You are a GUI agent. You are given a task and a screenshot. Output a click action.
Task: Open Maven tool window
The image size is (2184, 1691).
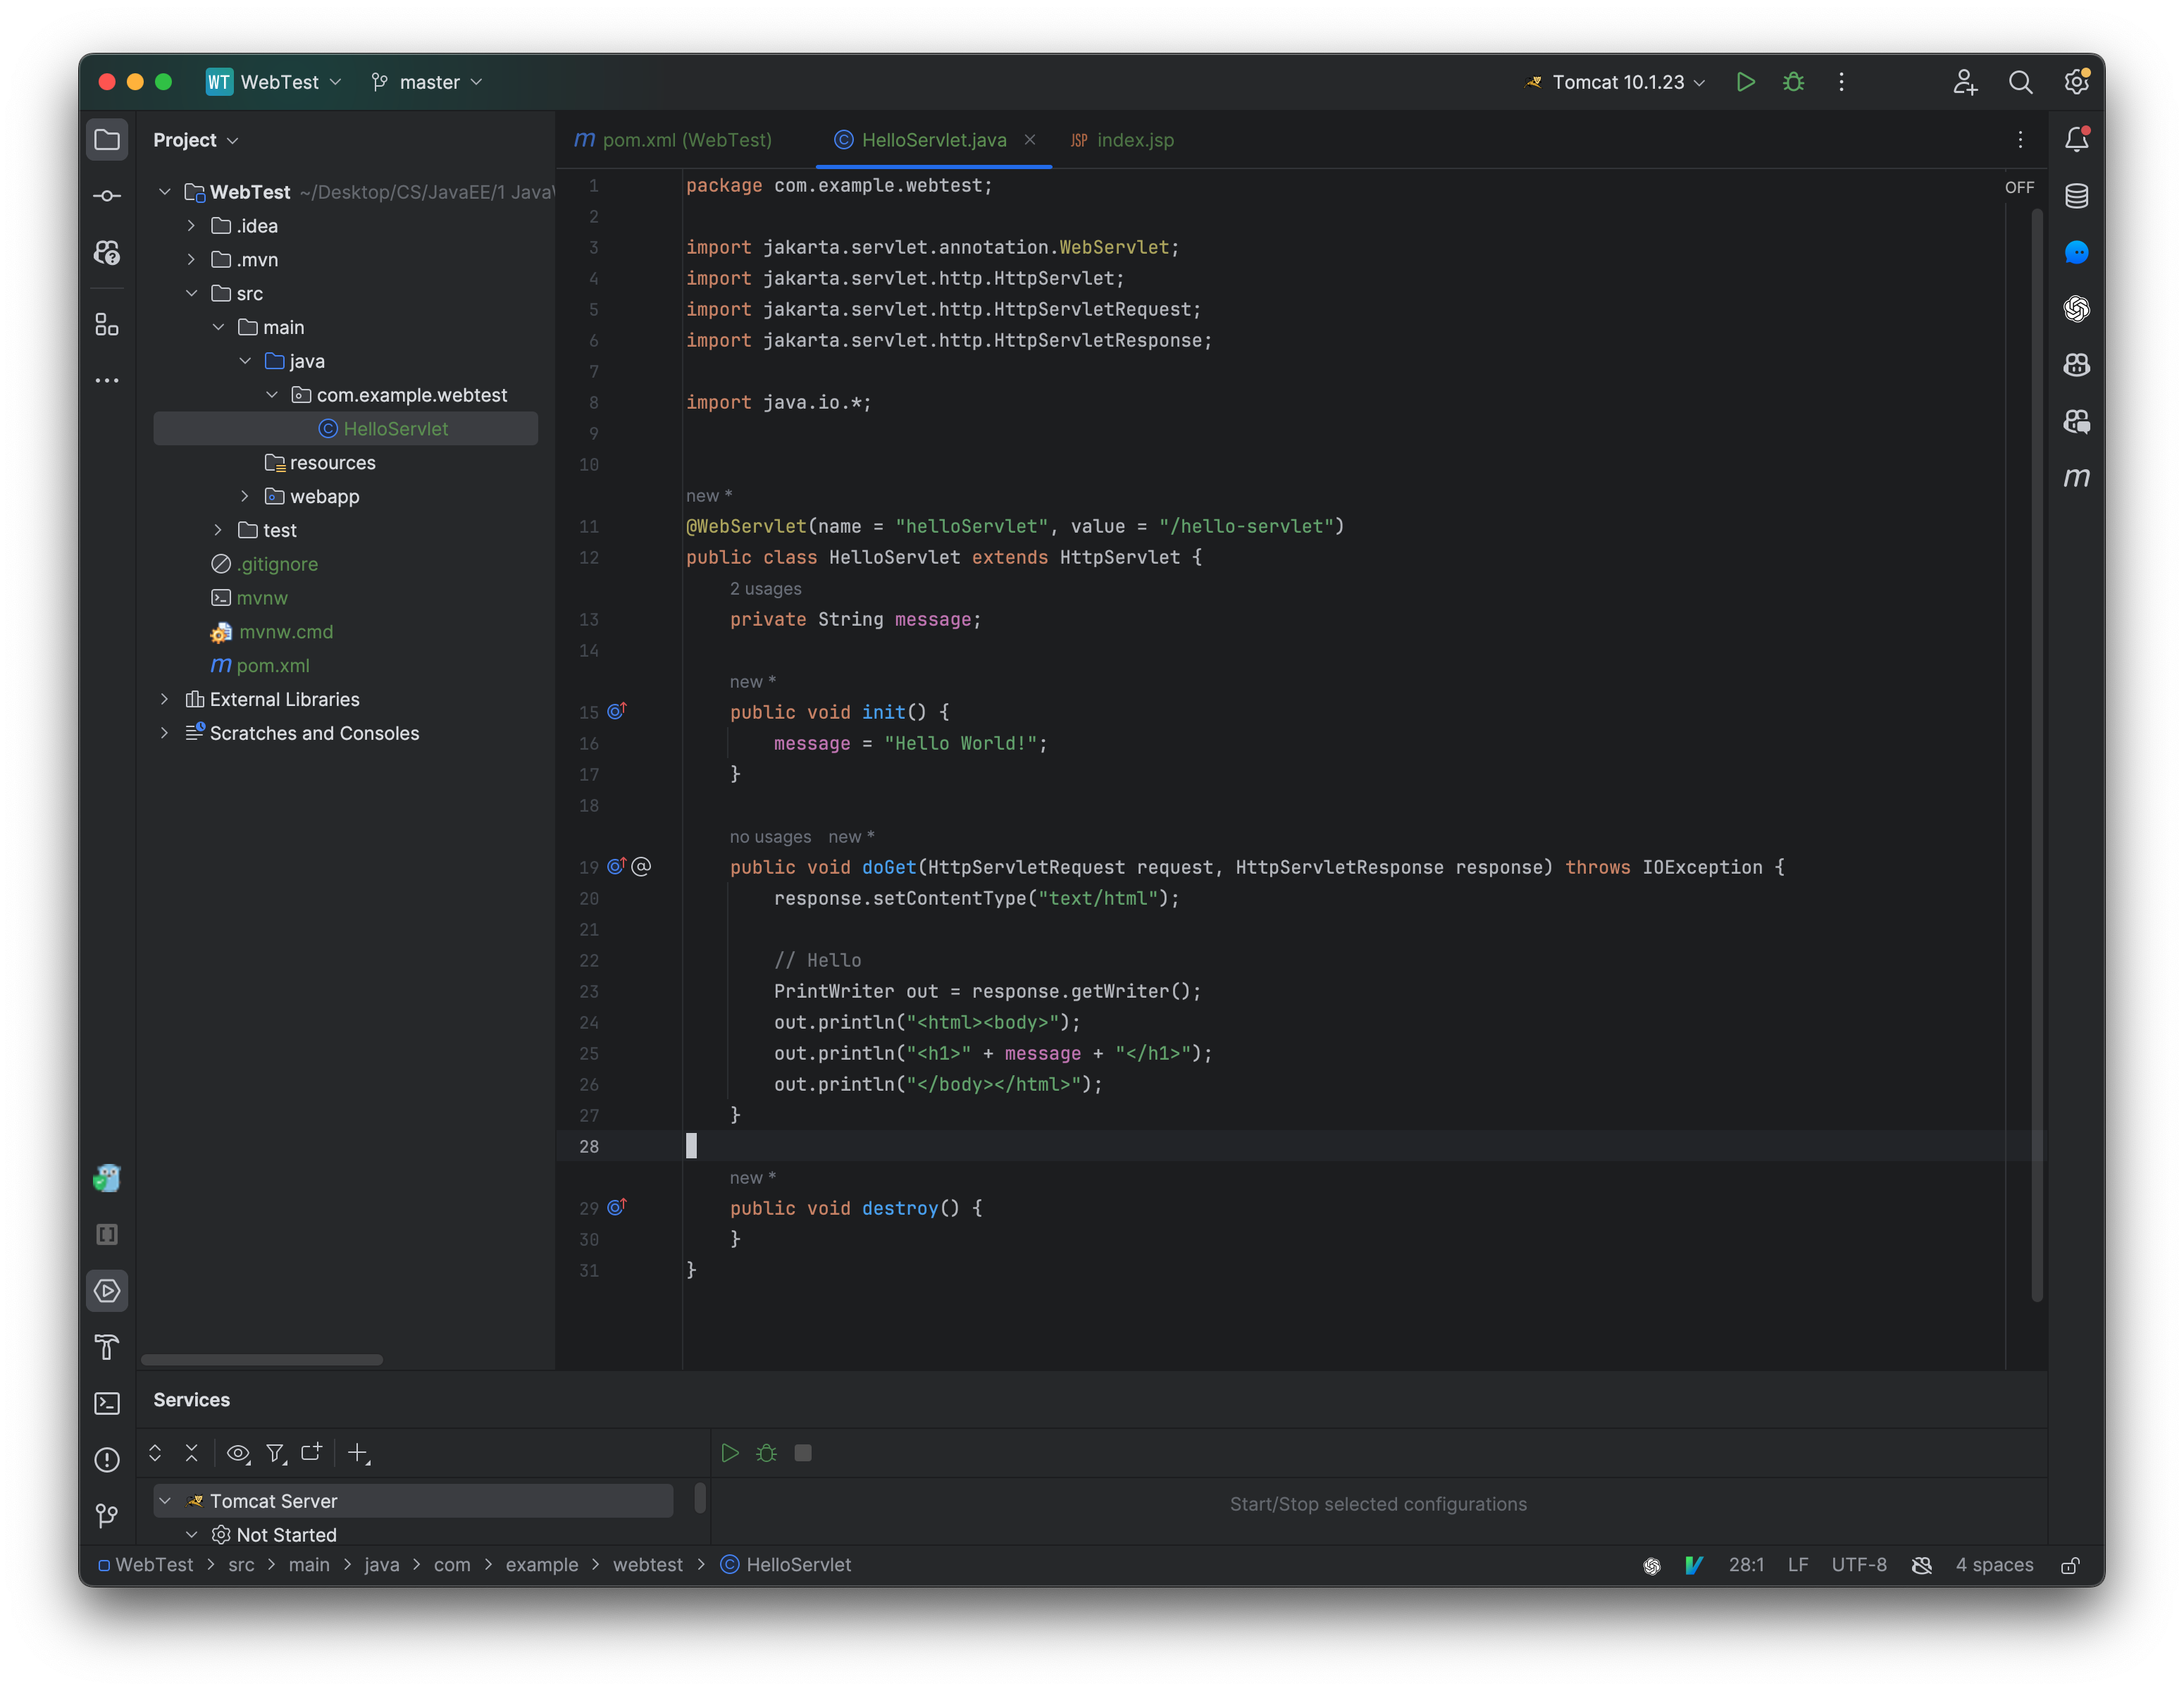(2077, 478)
